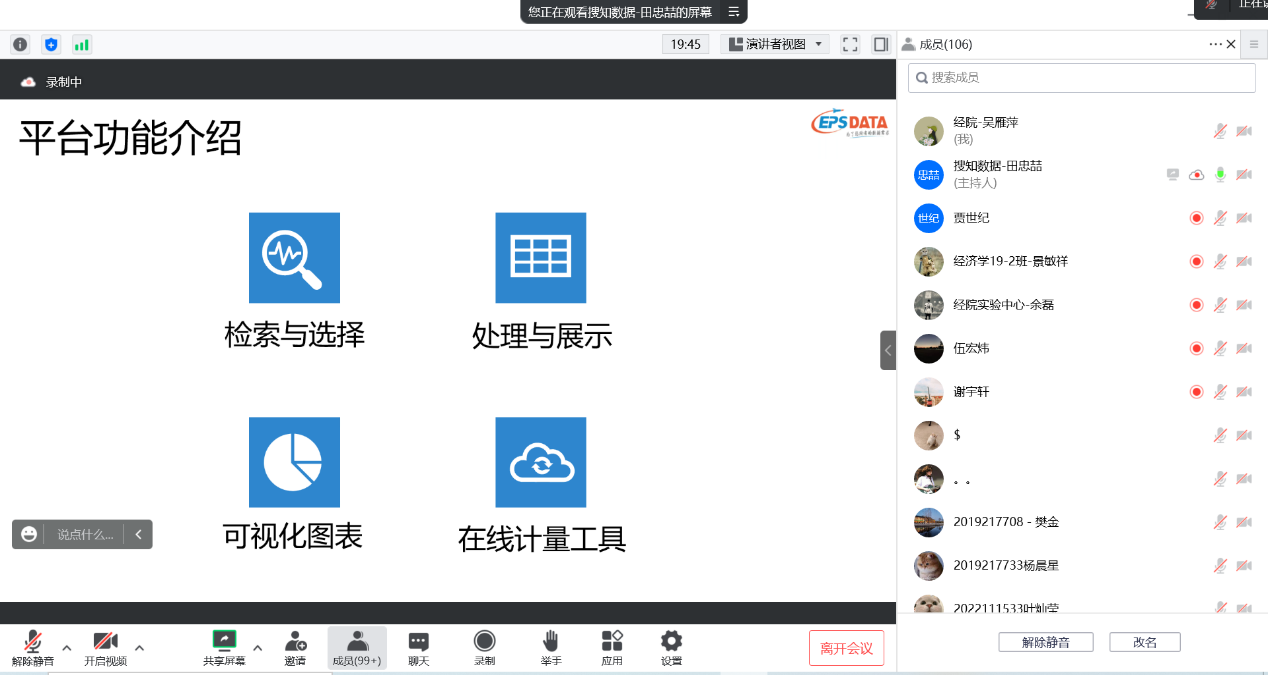The height and width of the screenshot is (675, 1268).
Task: Open the 邀请 (Invite) icon
Action: [295, 647]
